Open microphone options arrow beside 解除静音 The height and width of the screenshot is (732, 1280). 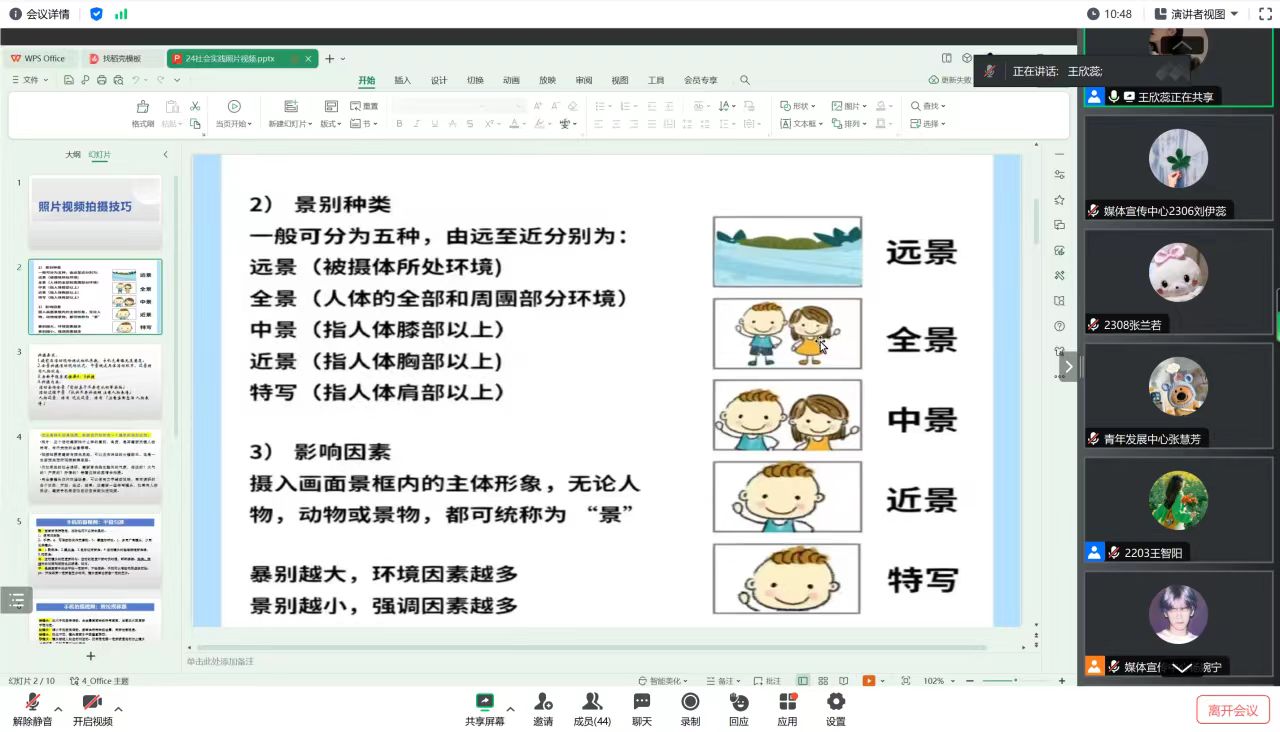(58, 709)
